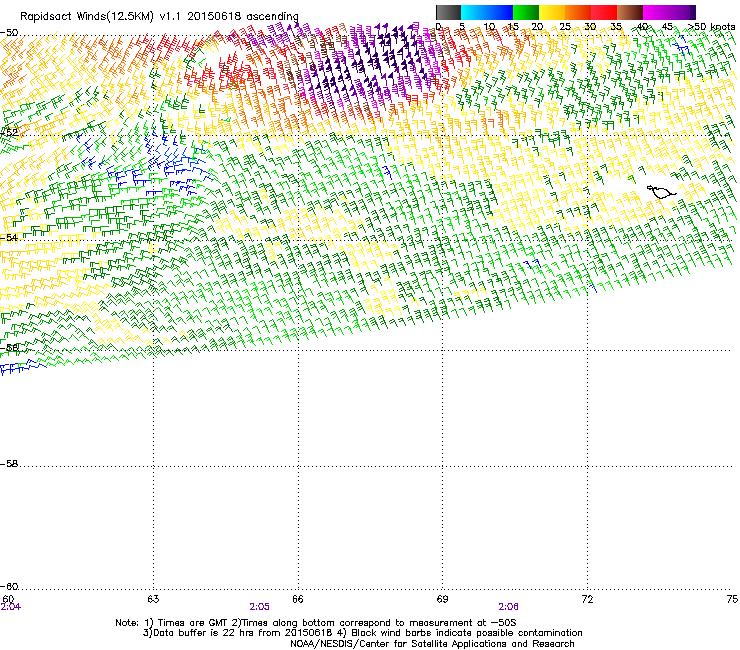Screen dimensions: 740x650
Task: Pick the blue 5-15 knots legend segment
Action: pyautogui.click(x=487, y=12)
